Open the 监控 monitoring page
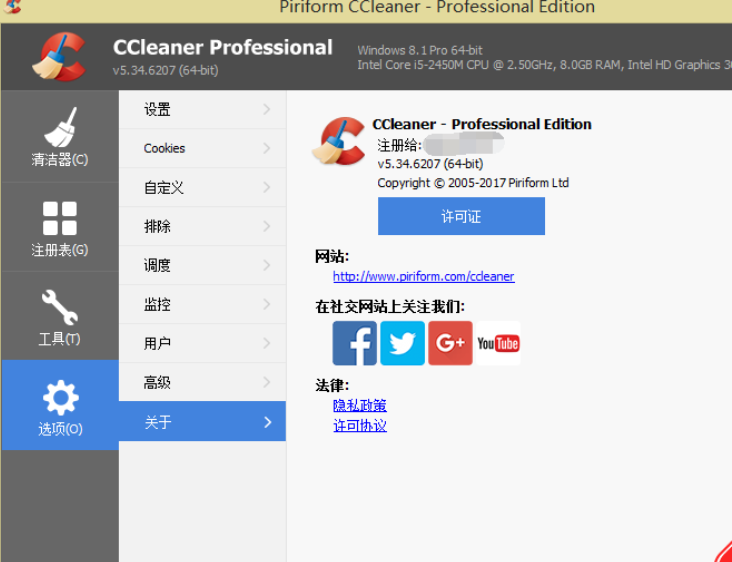732x562 pixels. [203, 304]
